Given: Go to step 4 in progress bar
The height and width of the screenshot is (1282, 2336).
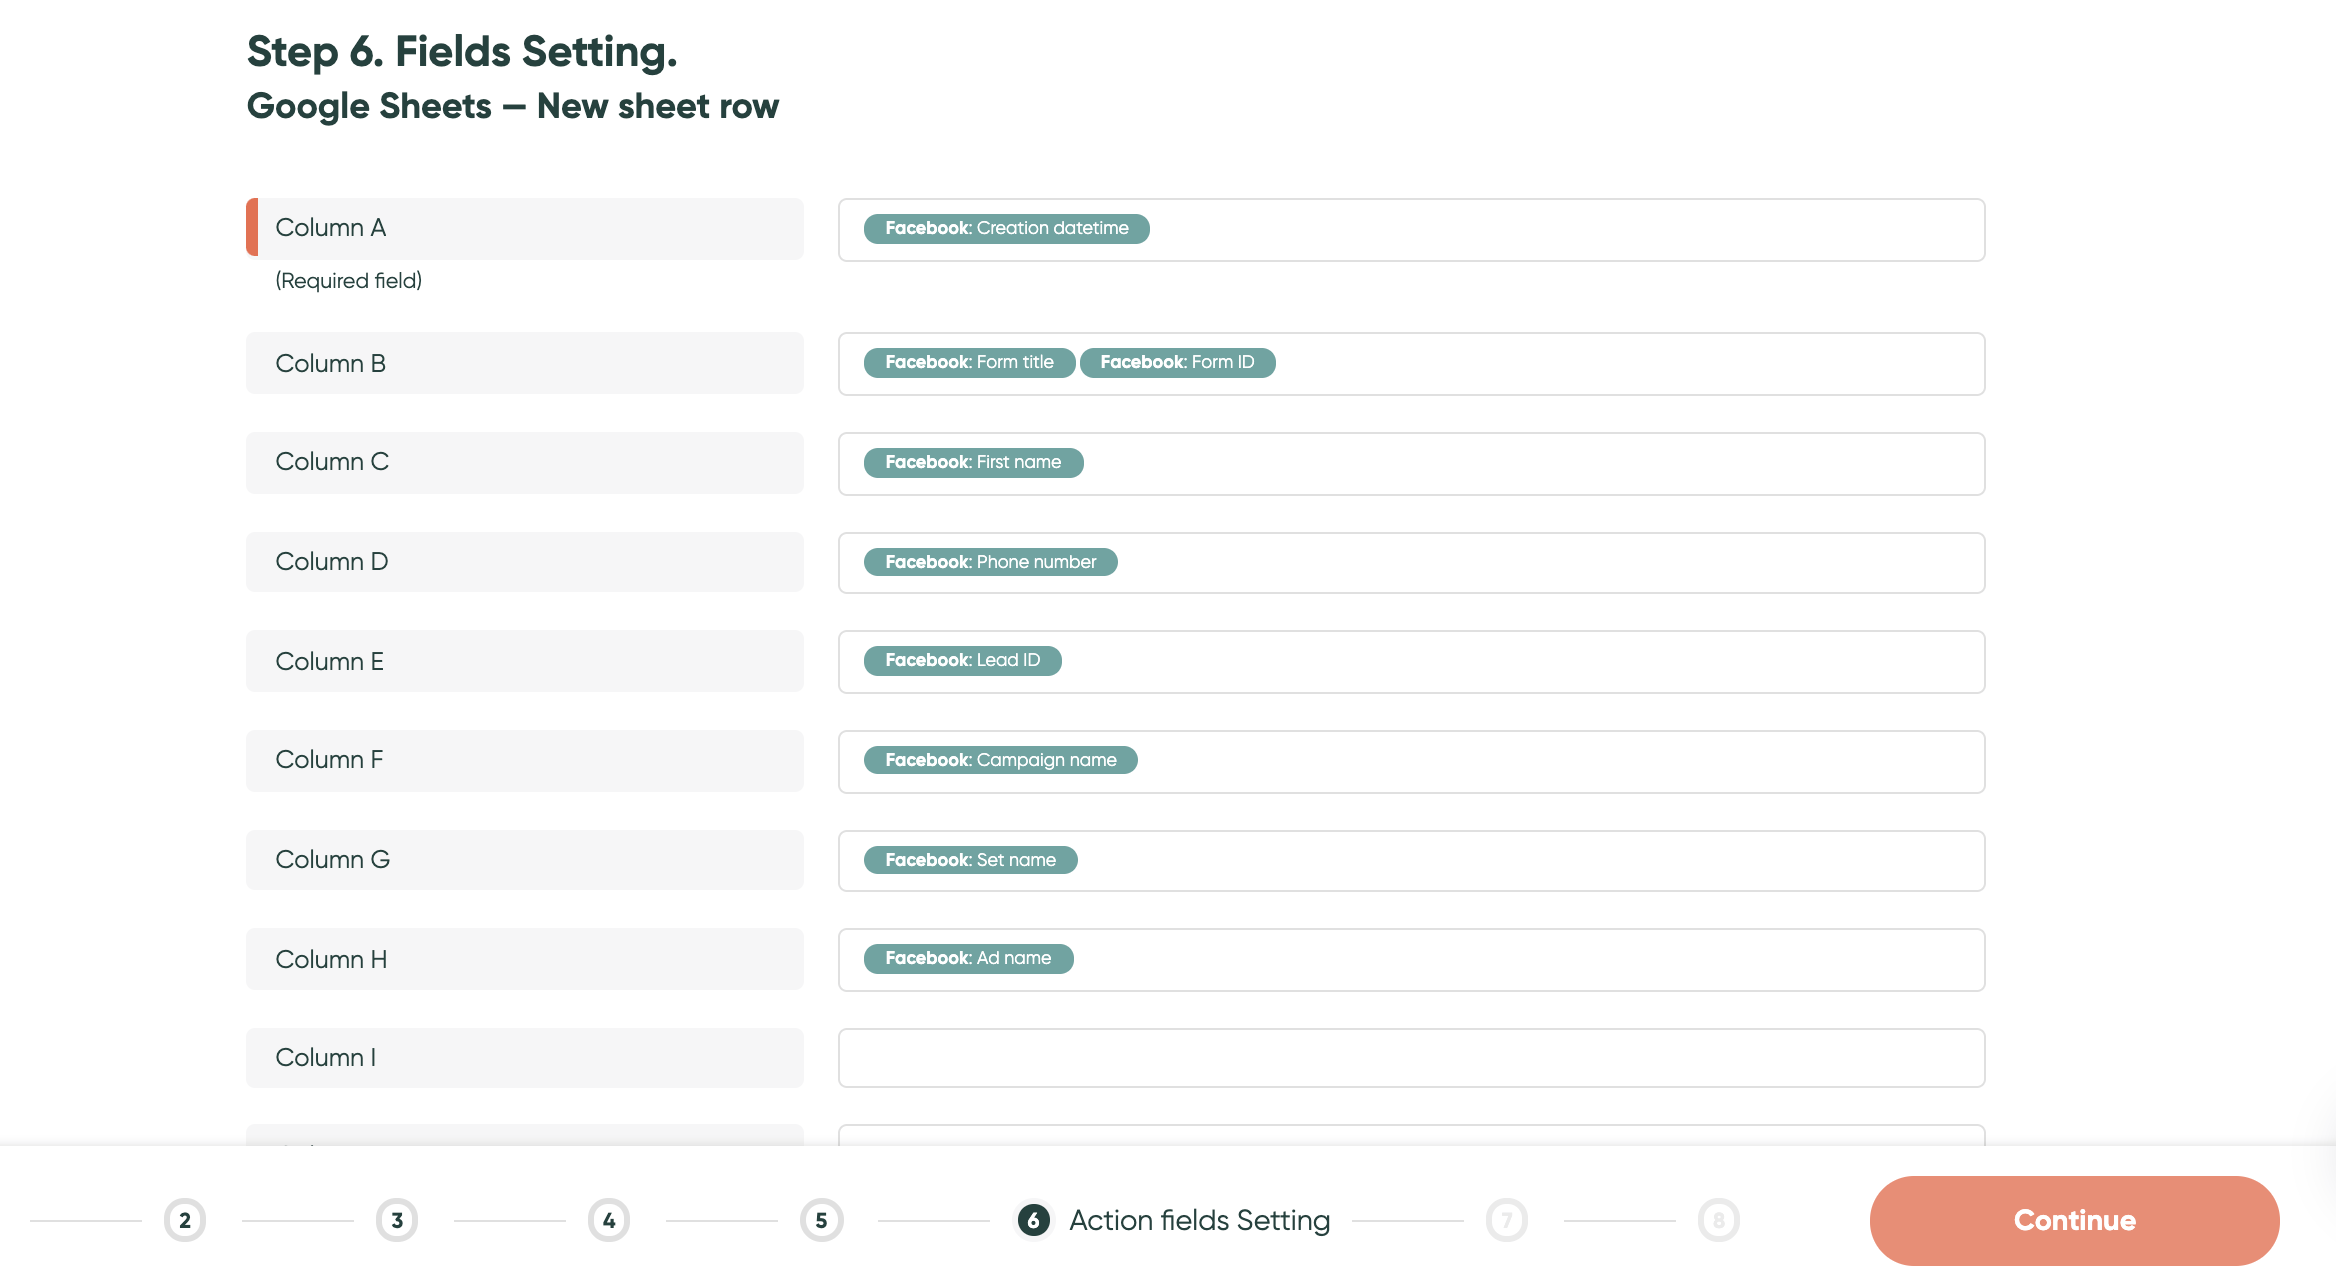Looking at the screenshot, I should click(x=609, y=1220).
